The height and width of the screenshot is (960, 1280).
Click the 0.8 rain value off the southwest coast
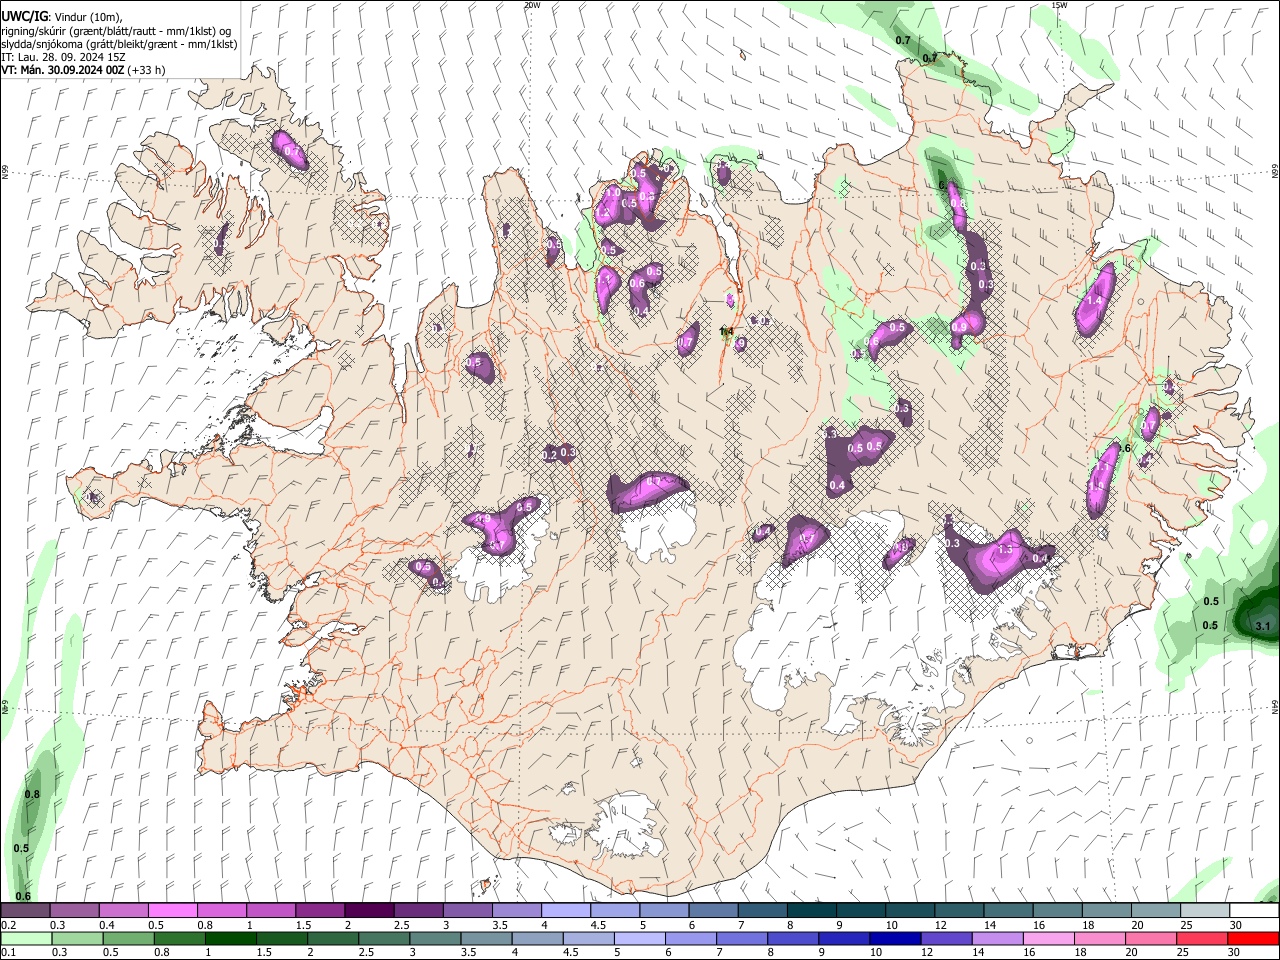coord(31,795)
